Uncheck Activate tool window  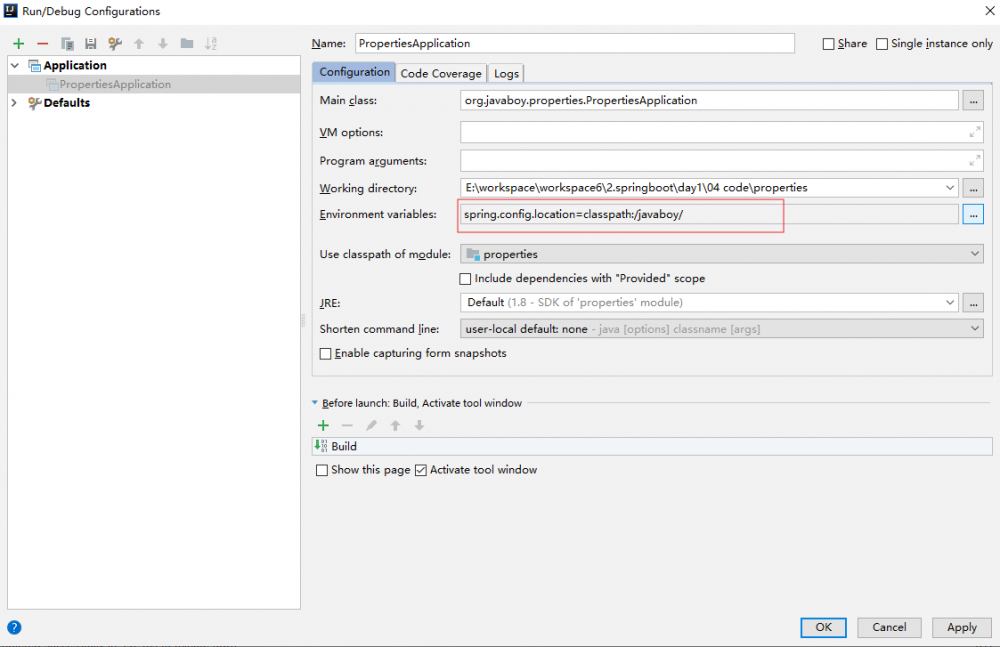(421, 470)
